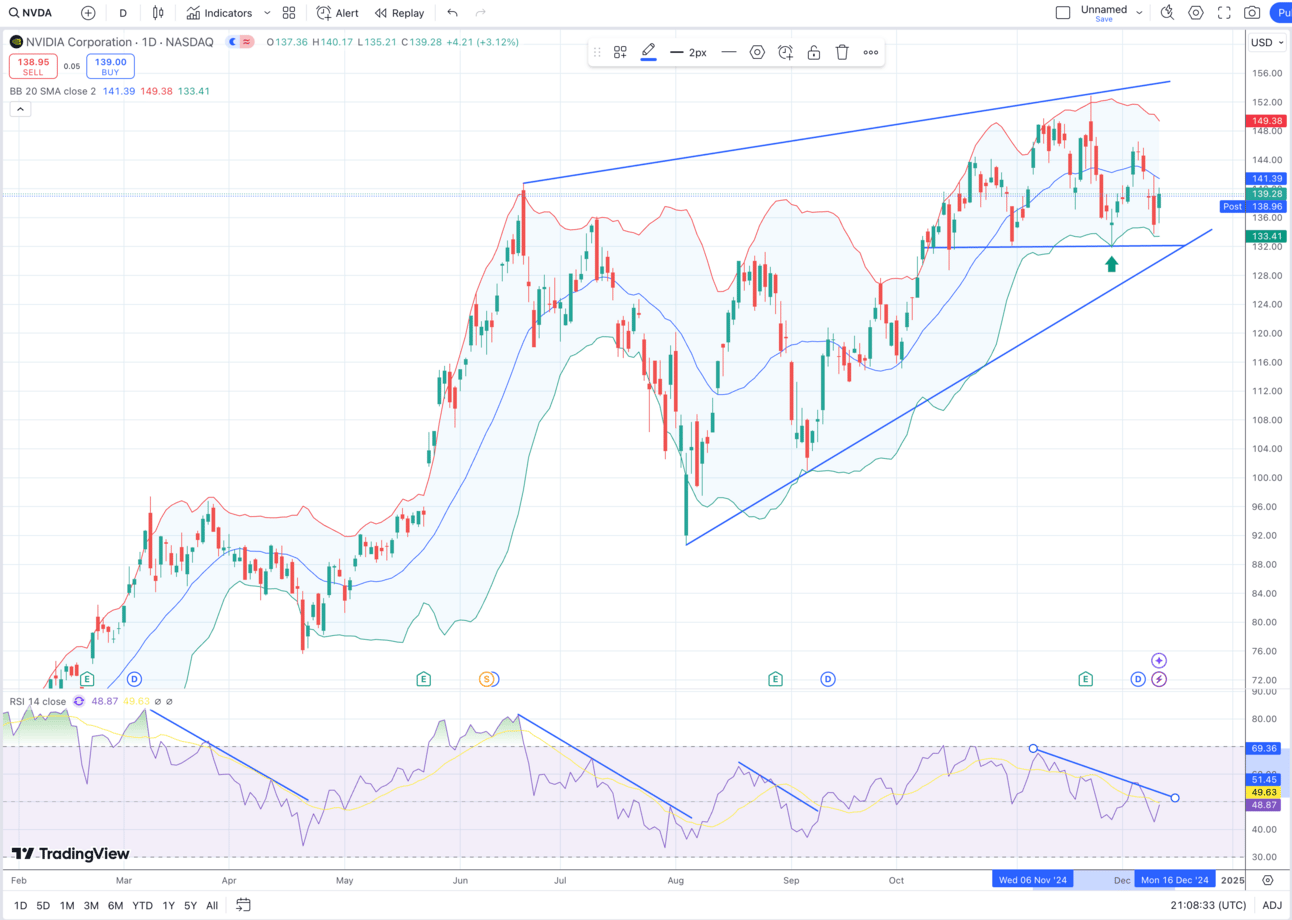The image size is (1292, 920).
Task: Lock the selected drawing
Action: pos(814,52)
